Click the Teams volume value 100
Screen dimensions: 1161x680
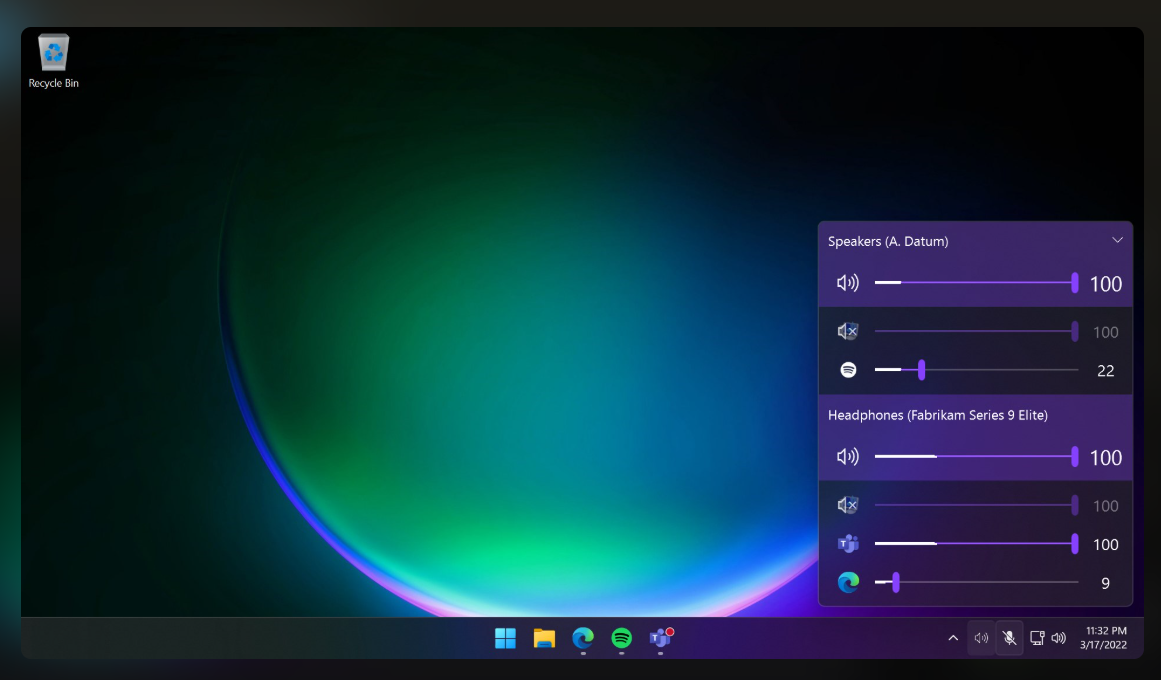[1105, 544]
